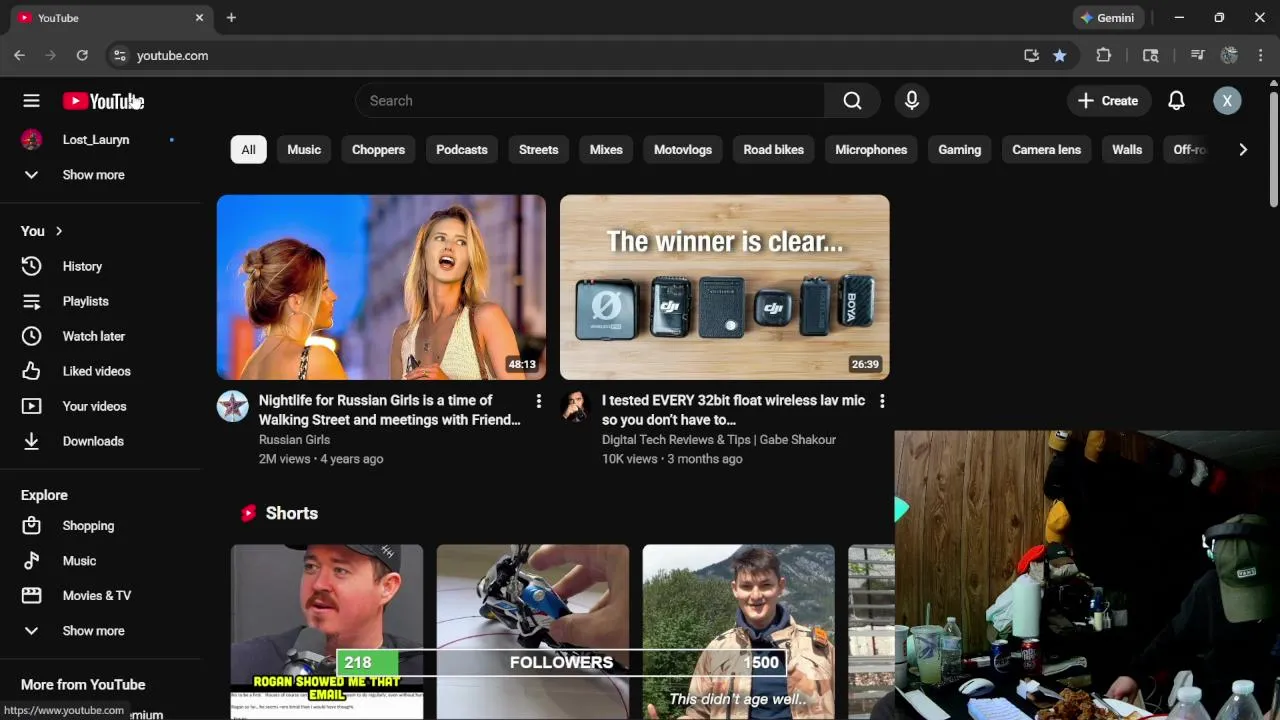Open 'This didn't age well' Short

click(738, 632)
